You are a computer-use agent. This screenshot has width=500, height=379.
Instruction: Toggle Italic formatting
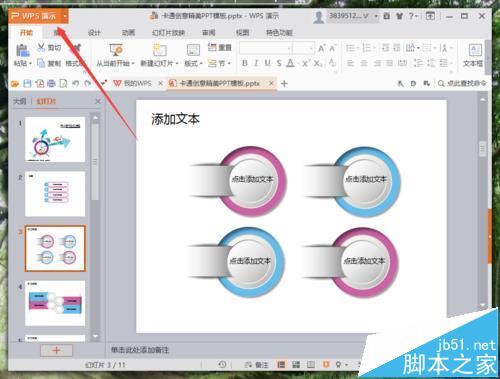pos(256,63)
